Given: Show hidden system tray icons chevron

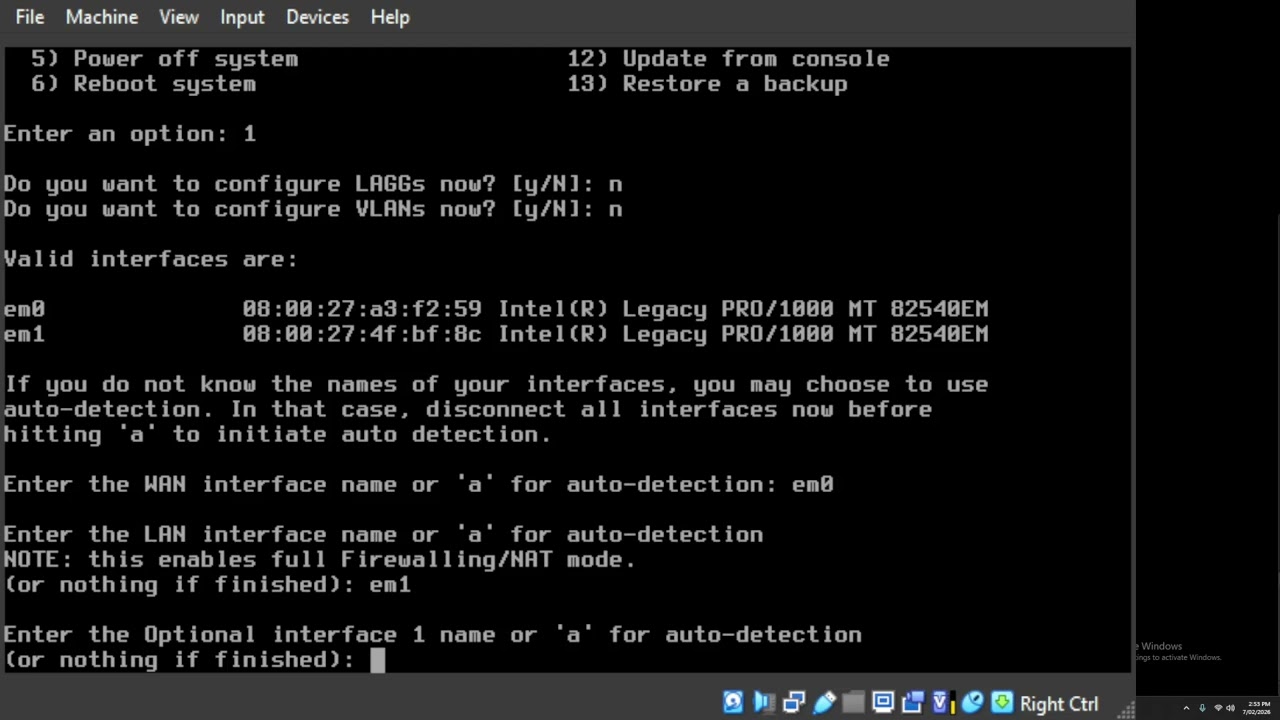Looking at the screenshot, I should [1186, 708].
